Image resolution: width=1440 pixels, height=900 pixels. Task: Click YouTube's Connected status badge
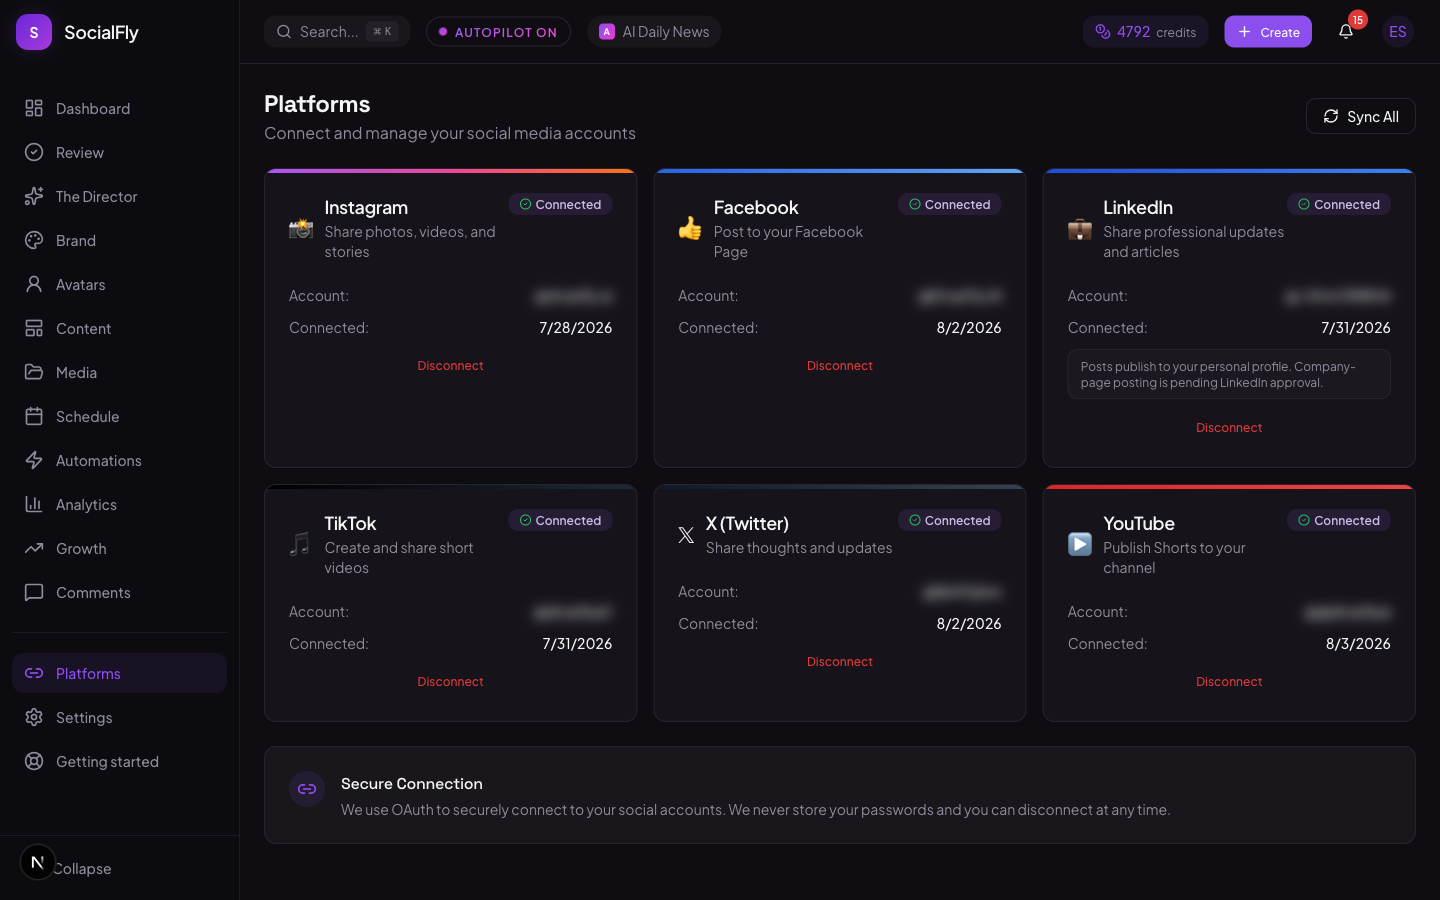[x=1339, y=520]
